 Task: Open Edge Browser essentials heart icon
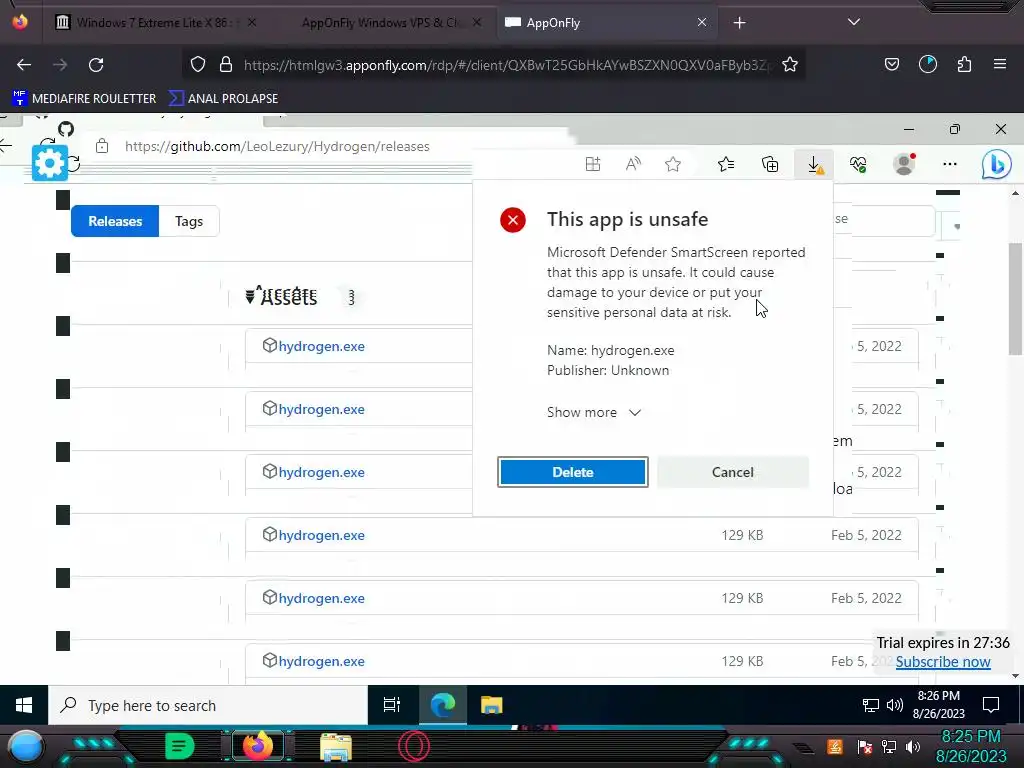(x=858, y=164)
